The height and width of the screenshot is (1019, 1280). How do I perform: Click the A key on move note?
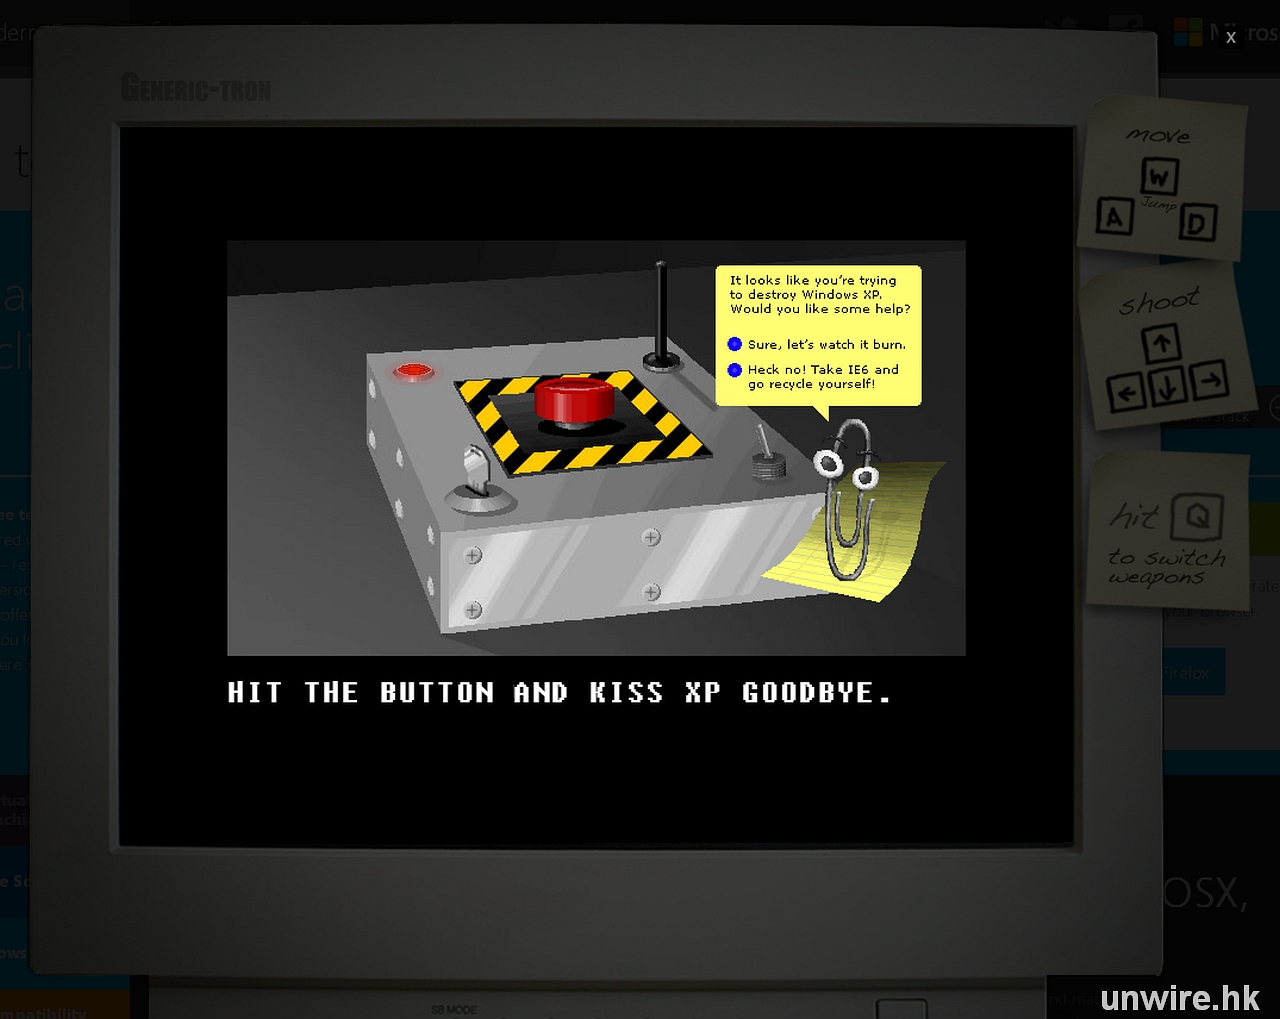1114,216
